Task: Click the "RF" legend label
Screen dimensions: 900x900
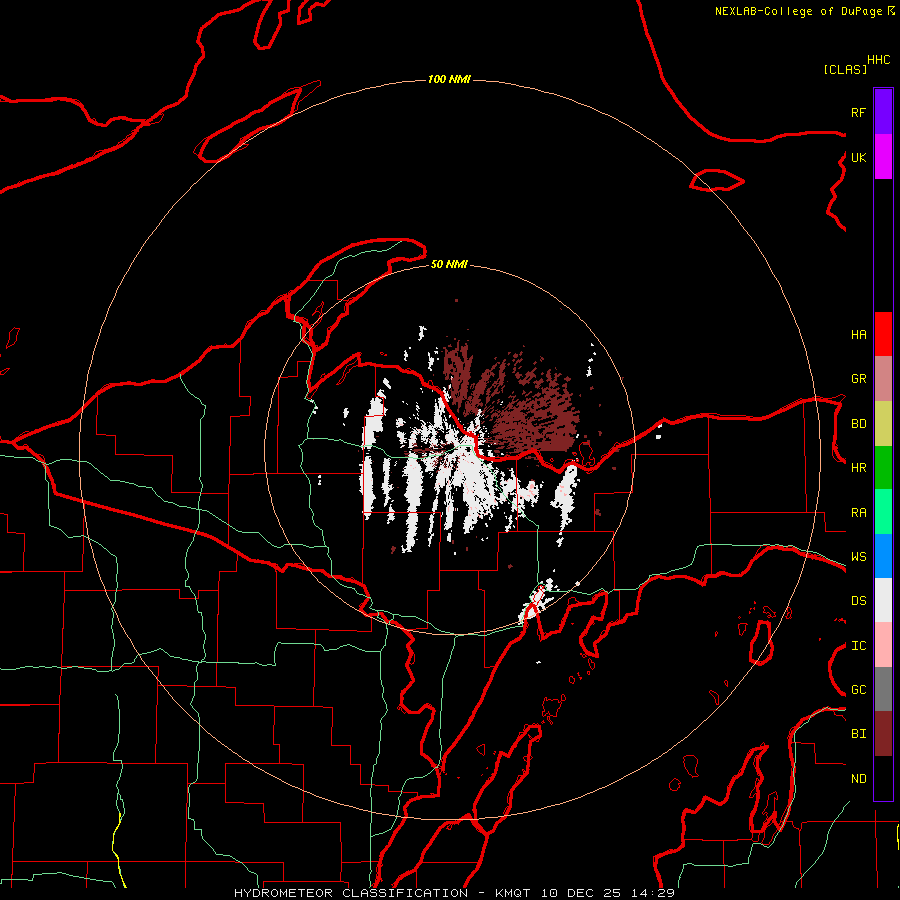Action: 858,112
